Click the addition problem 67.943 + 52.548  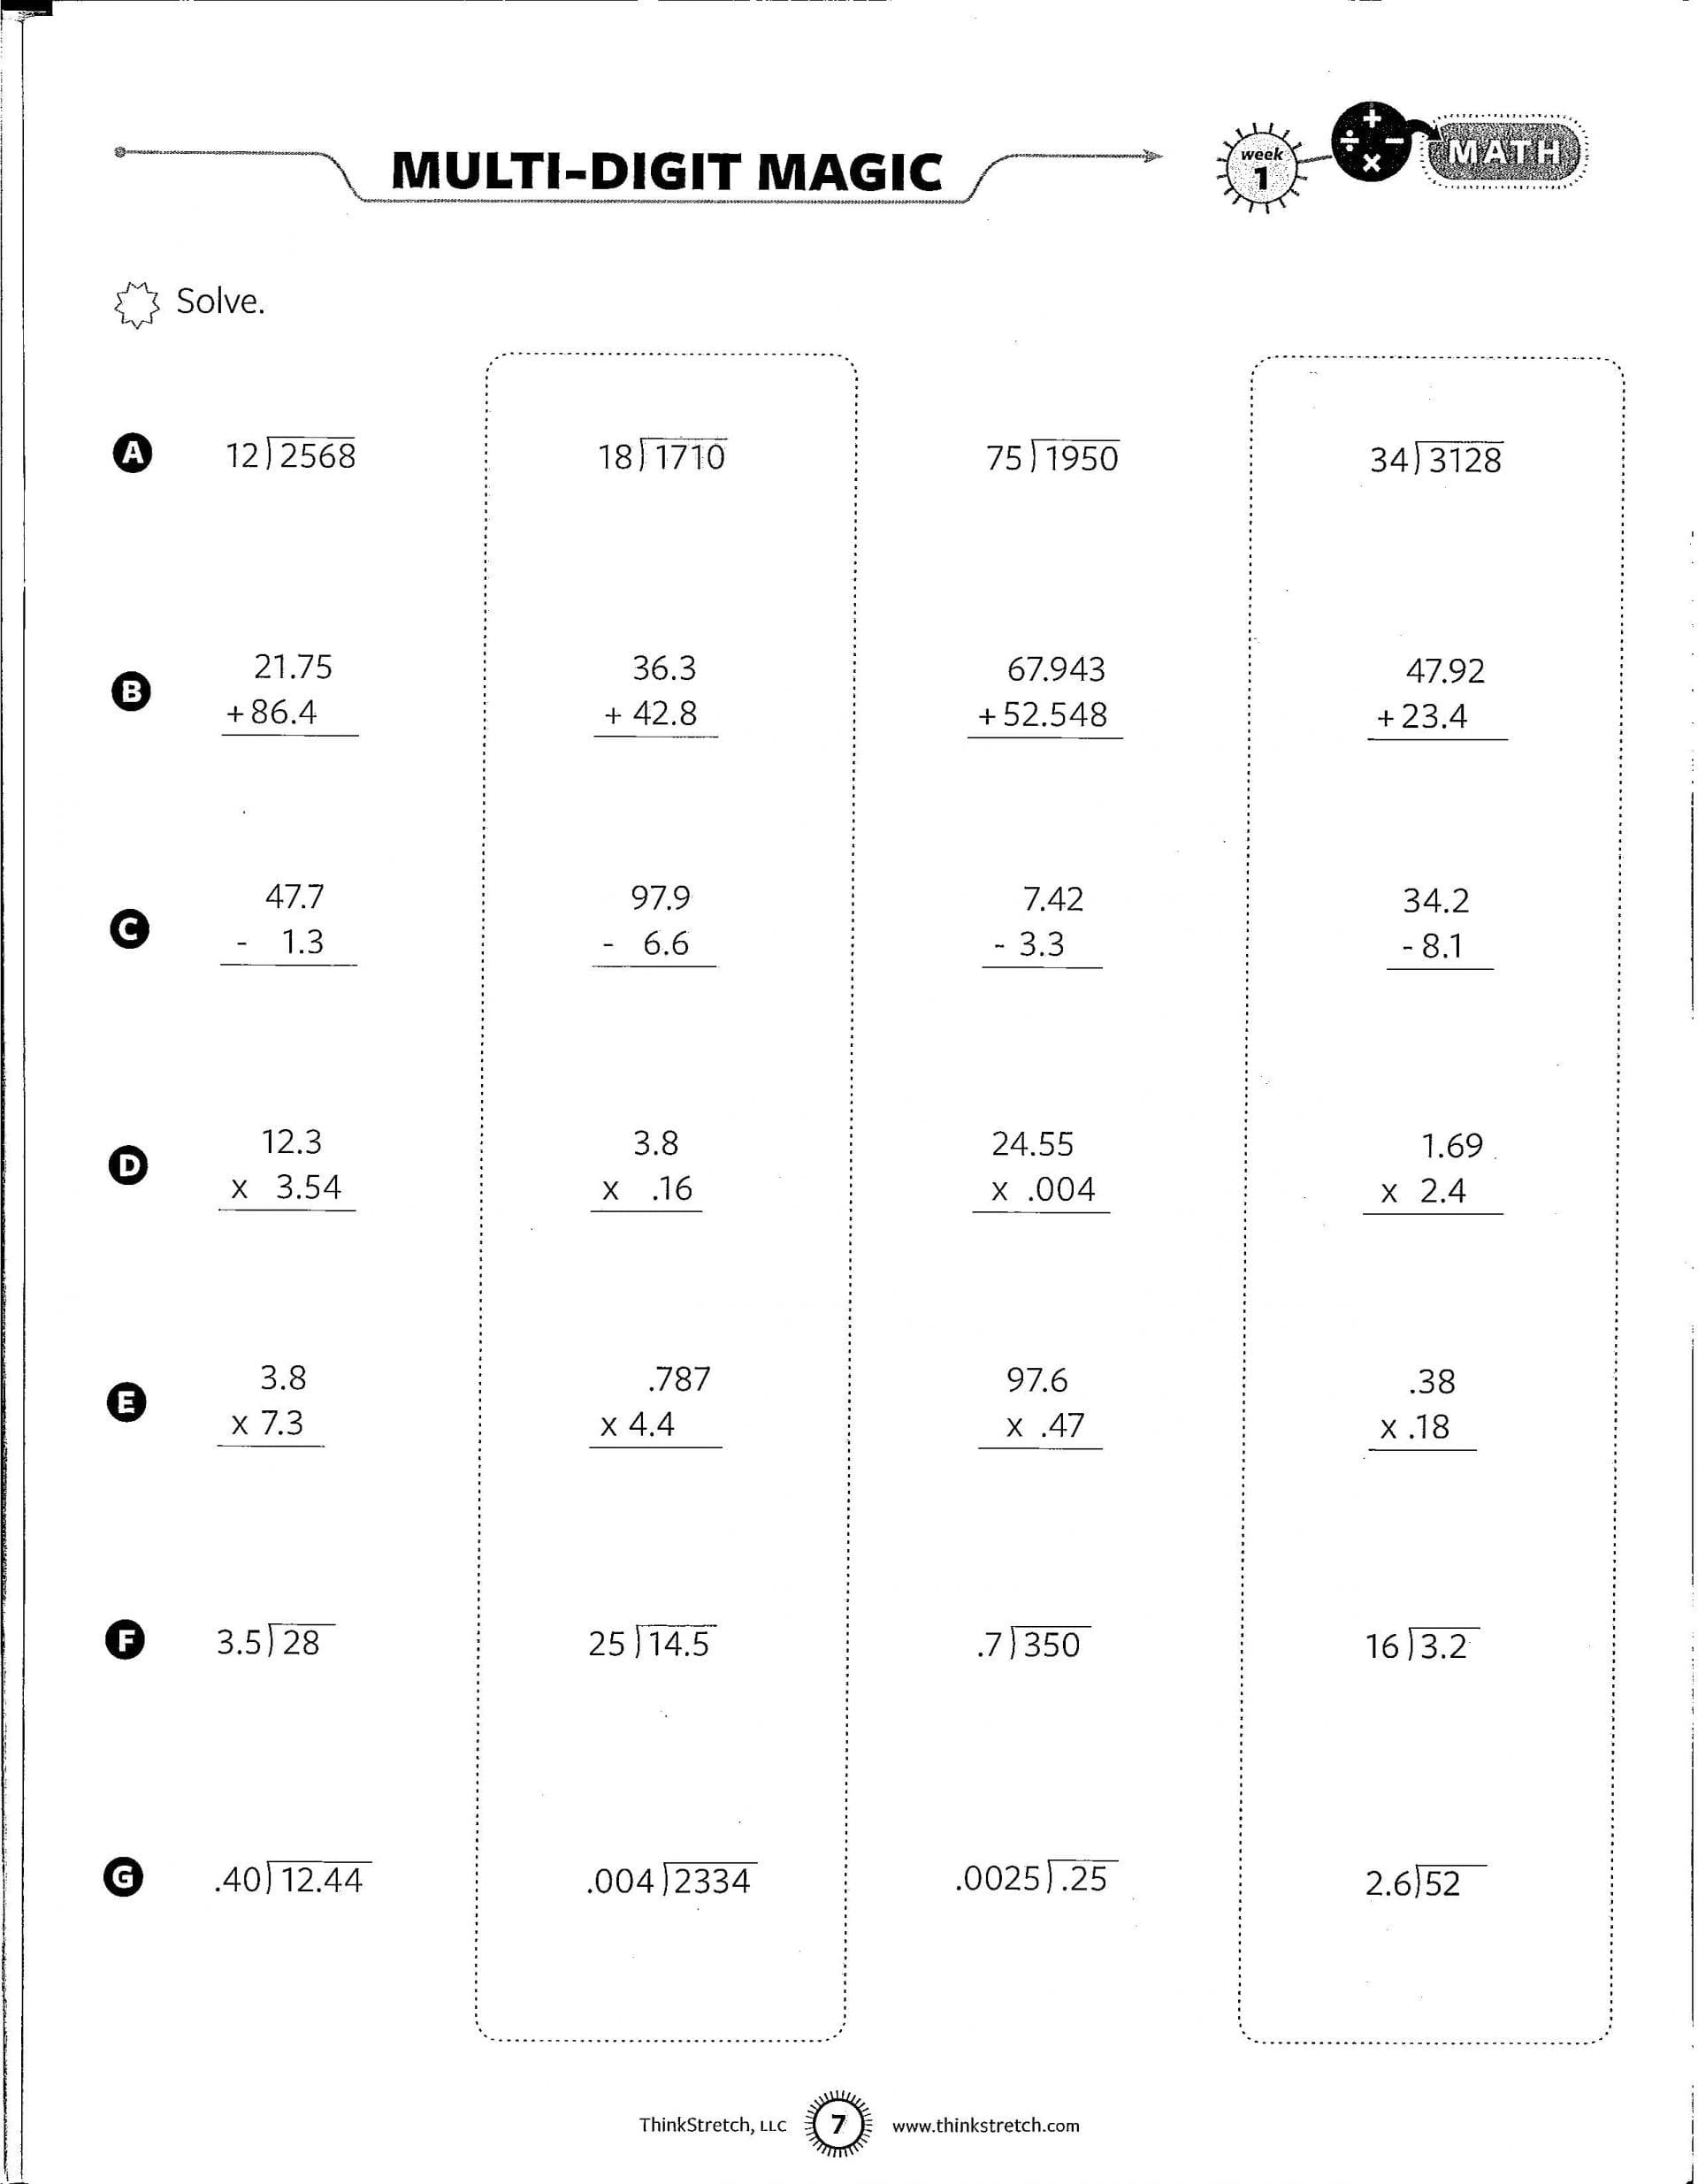(x=1045, y=694)
